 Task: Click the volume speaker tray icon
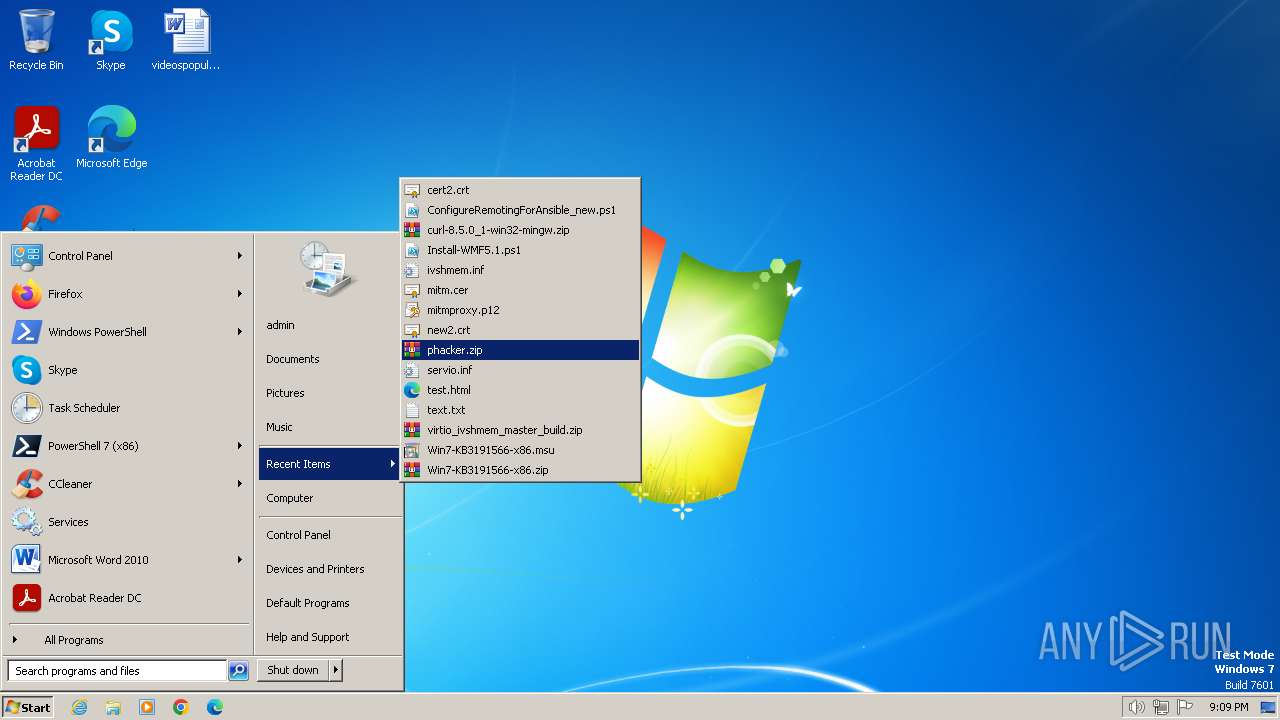1137,707
